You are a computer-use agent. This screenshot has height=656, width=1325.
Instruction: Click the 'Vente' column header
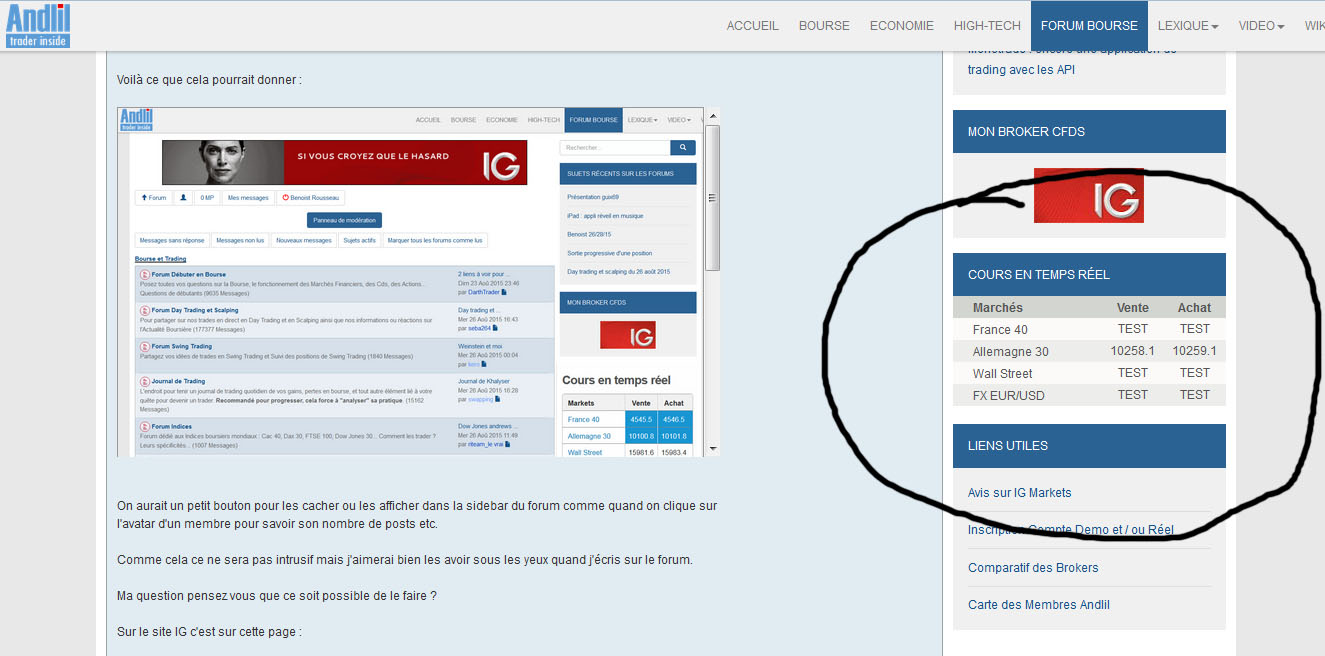(1133, 308)
